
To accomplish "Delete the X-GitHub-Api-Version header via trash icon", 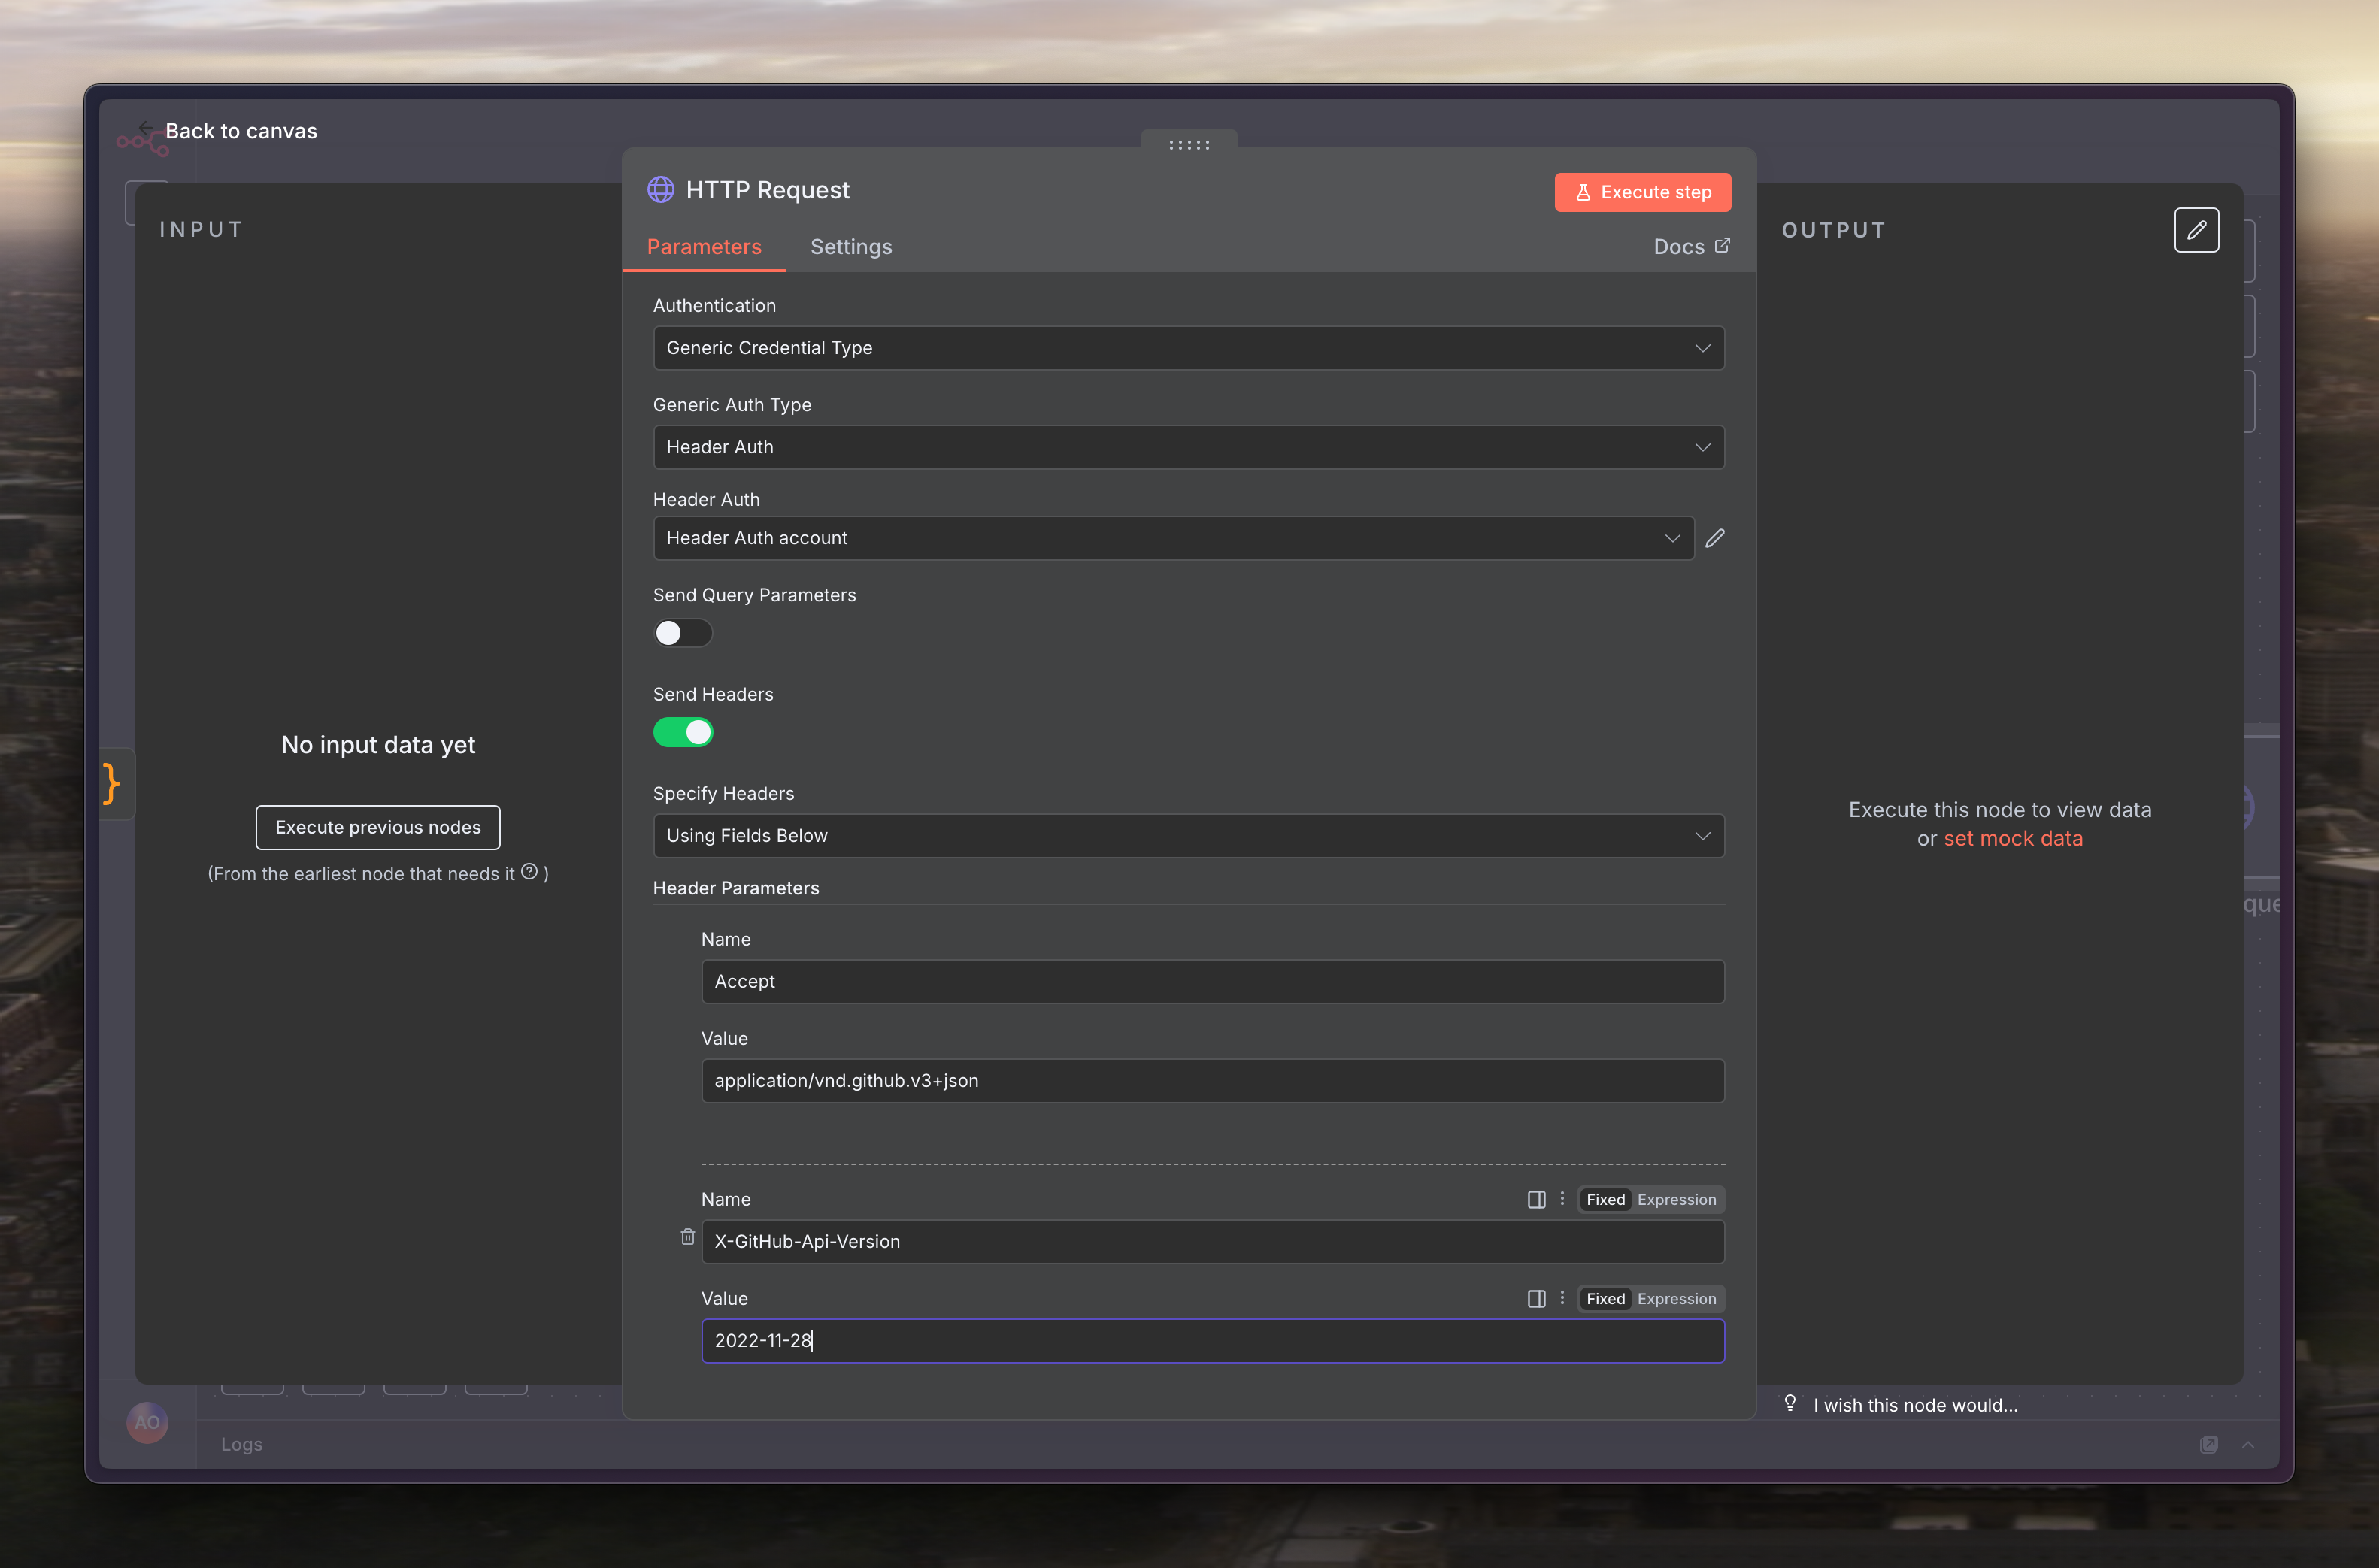I will pos(688,1237).
